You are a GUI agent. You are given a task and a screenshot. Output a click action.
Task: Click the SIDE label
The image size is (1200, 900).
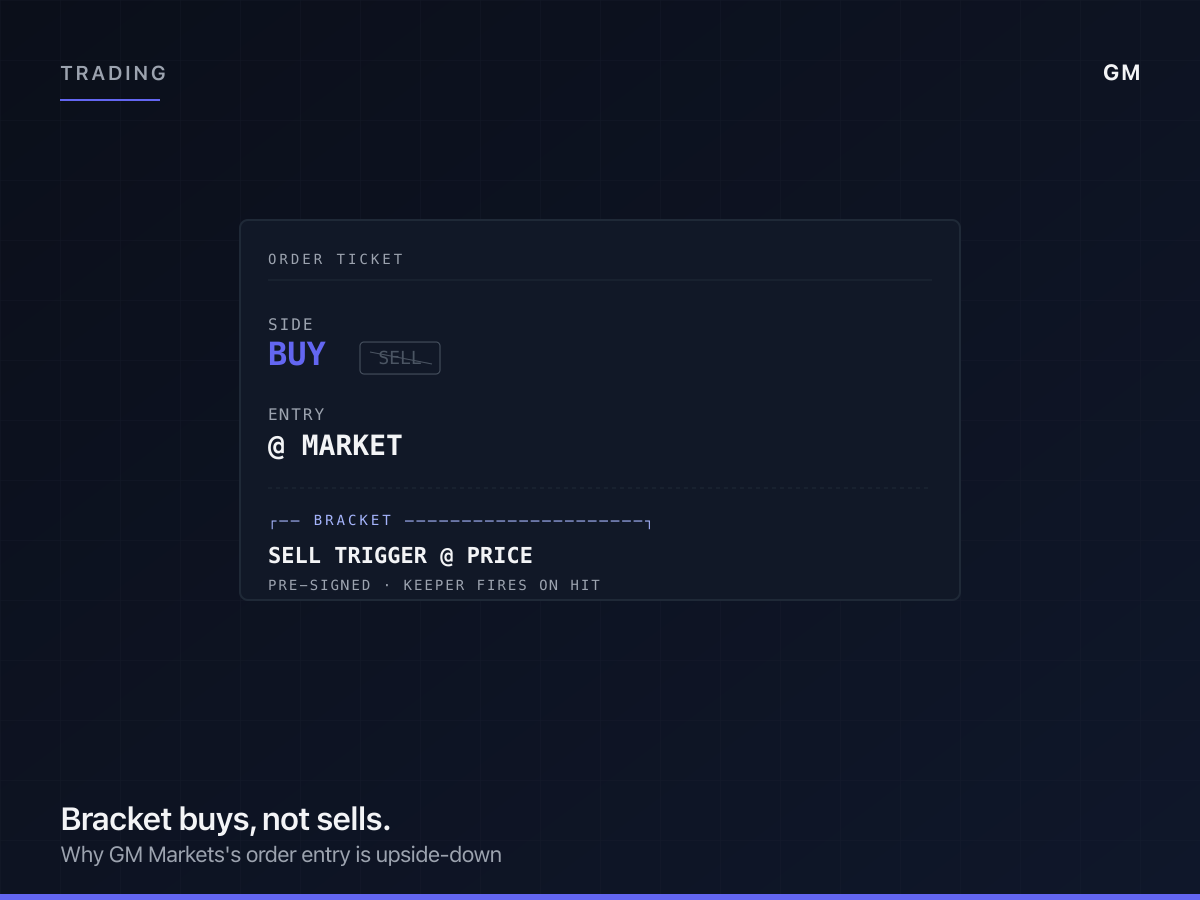click(291, 324)
